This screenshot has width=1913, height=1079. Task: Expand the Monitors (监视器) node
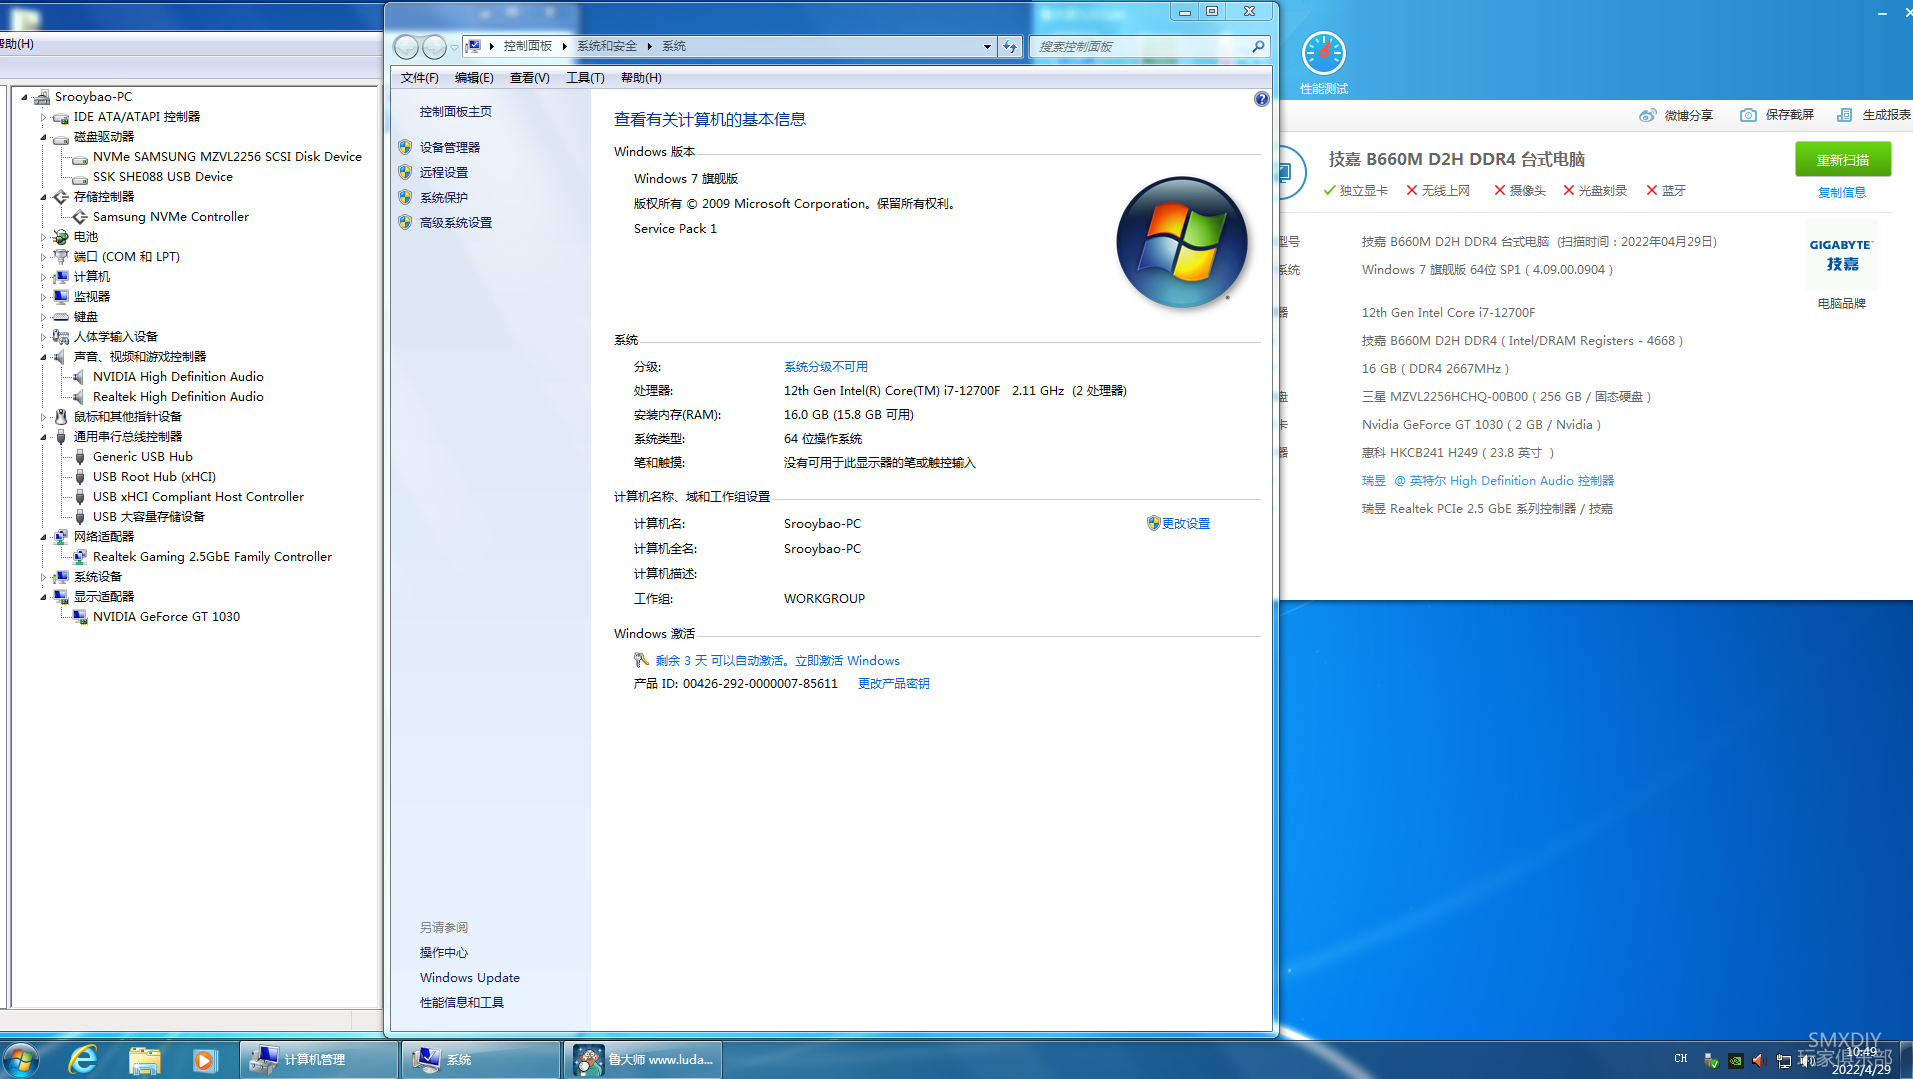43,297
